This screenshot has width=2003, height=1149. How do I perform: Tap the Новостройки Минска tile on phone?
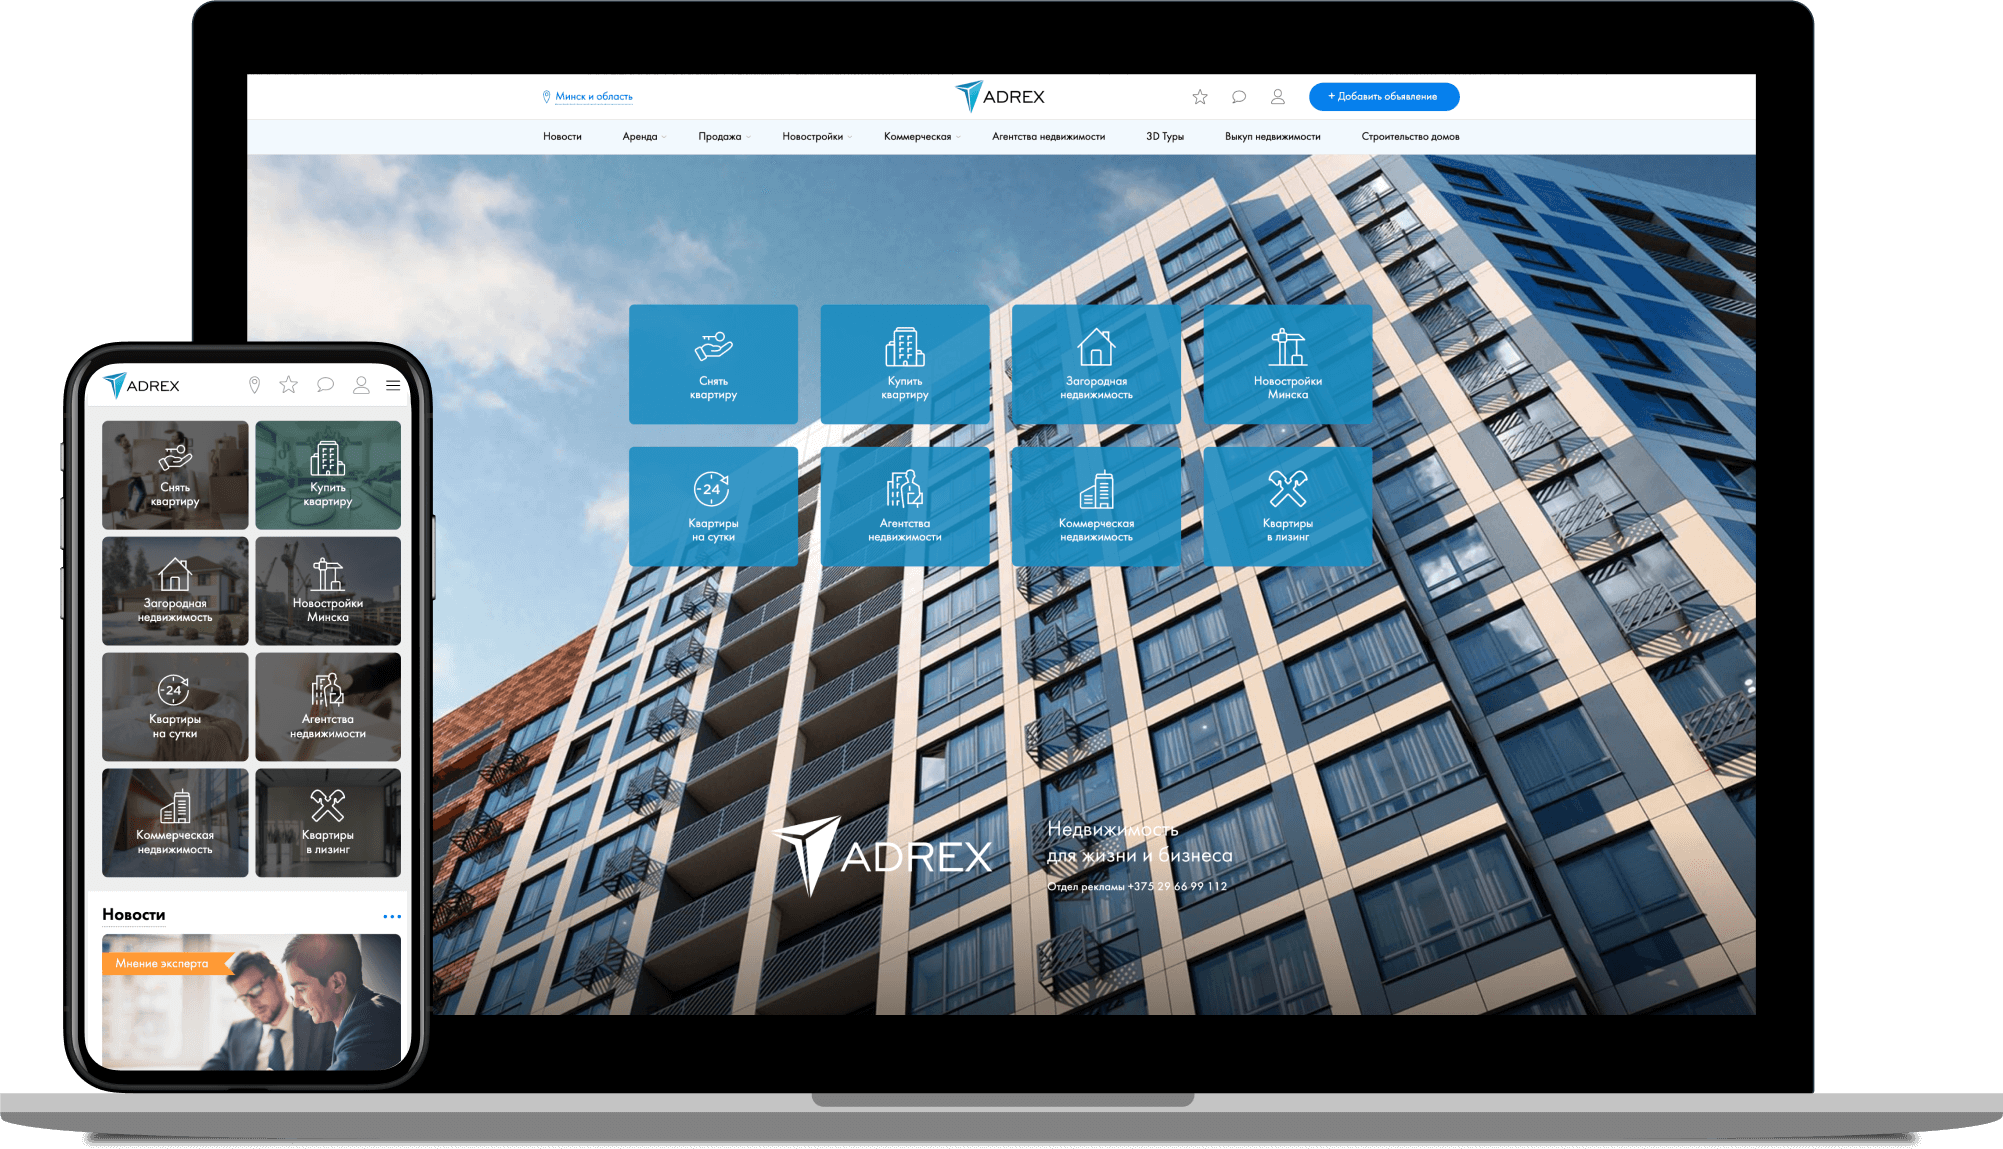tap(328, 591)
